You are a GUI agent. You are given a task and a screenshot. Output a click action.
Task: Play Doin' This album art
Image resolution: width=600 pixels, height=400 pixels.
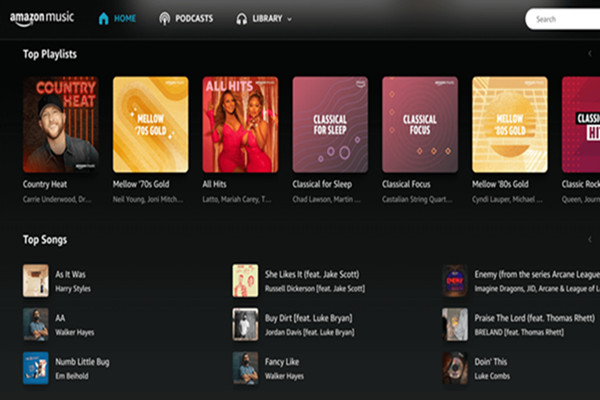coord(455,368)
